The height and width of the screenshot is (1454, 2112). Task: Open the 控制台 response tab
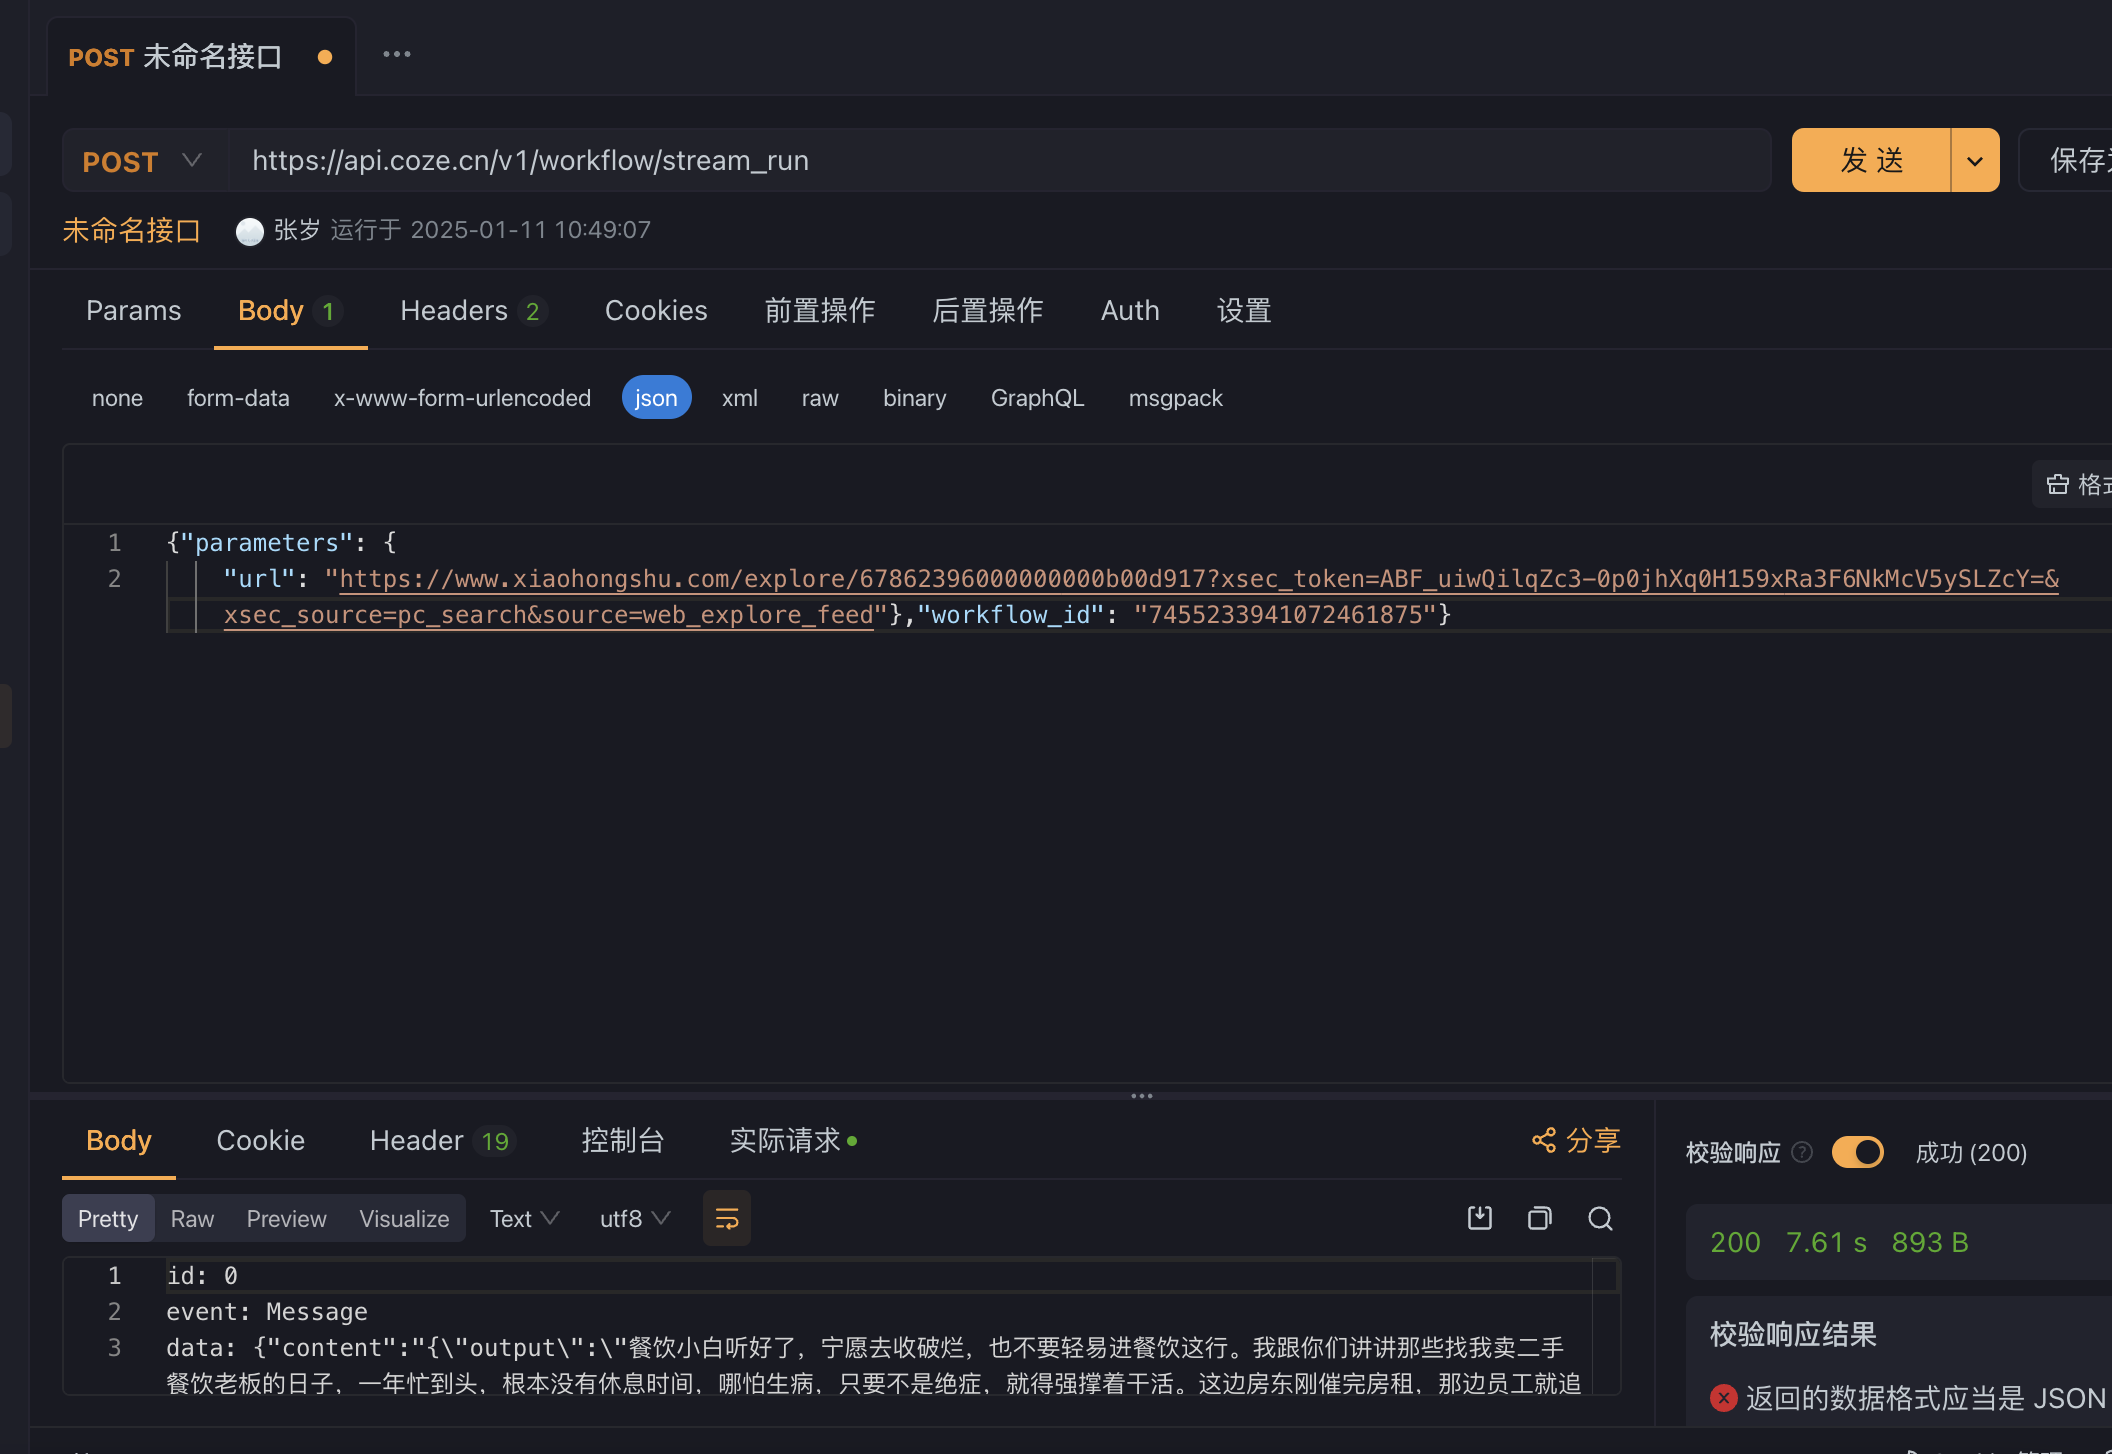[622, 1140]
